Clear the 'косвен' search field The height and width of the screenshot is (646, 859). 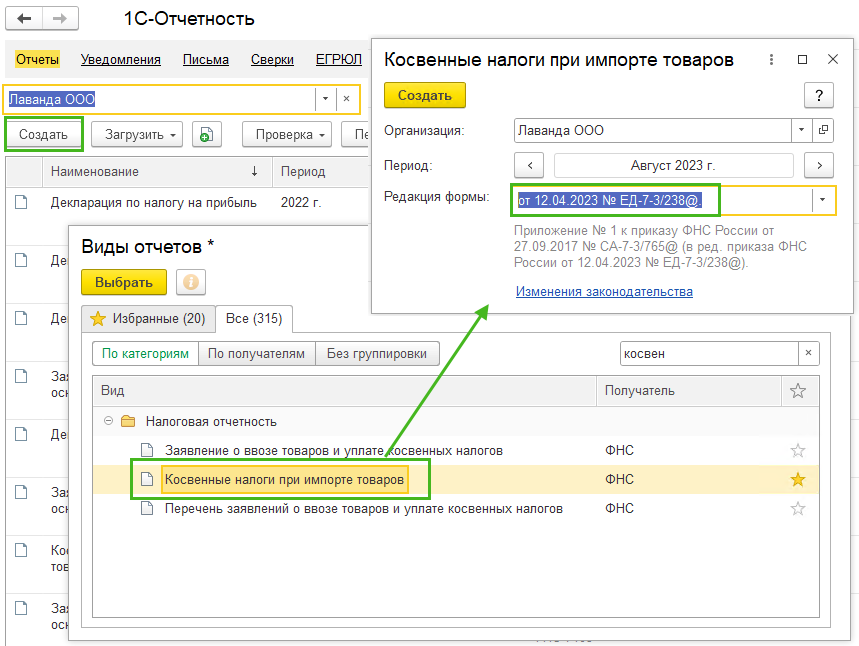click(808, 353)
